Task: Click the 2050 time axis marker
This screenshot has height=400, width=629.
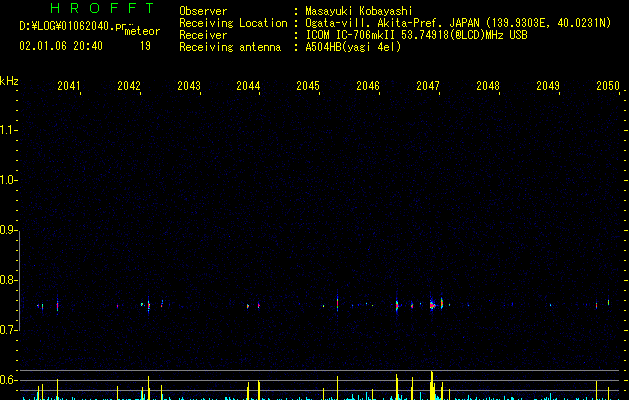Action: coord(608,85)
